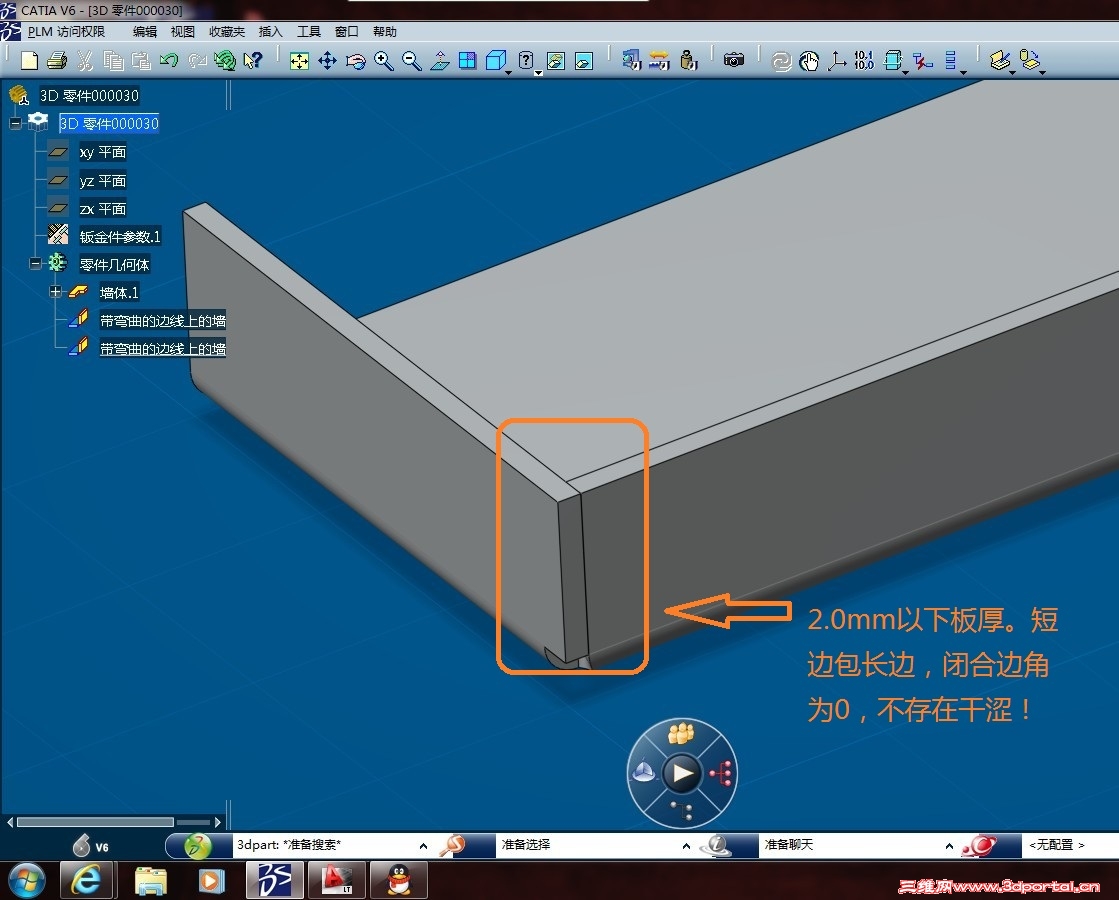
Task: Click the Fold/Unfold view icon
Action: click(x=892, y=60)
